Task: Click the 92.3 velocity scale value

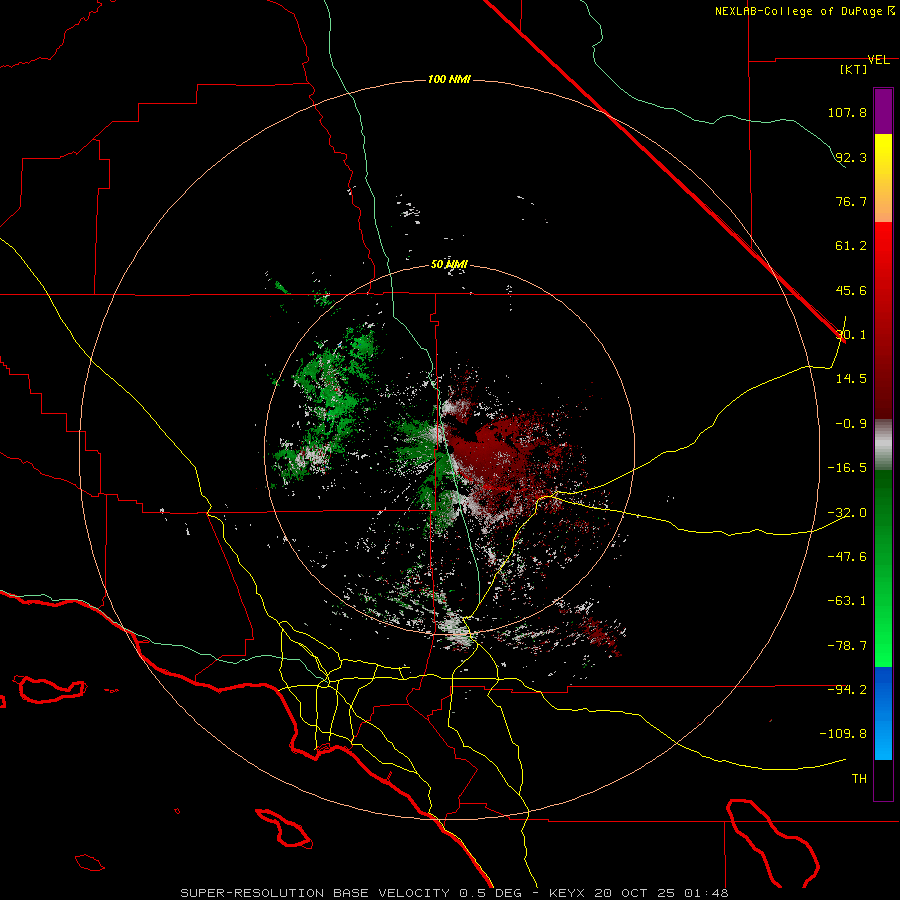Action: point(851,157)
